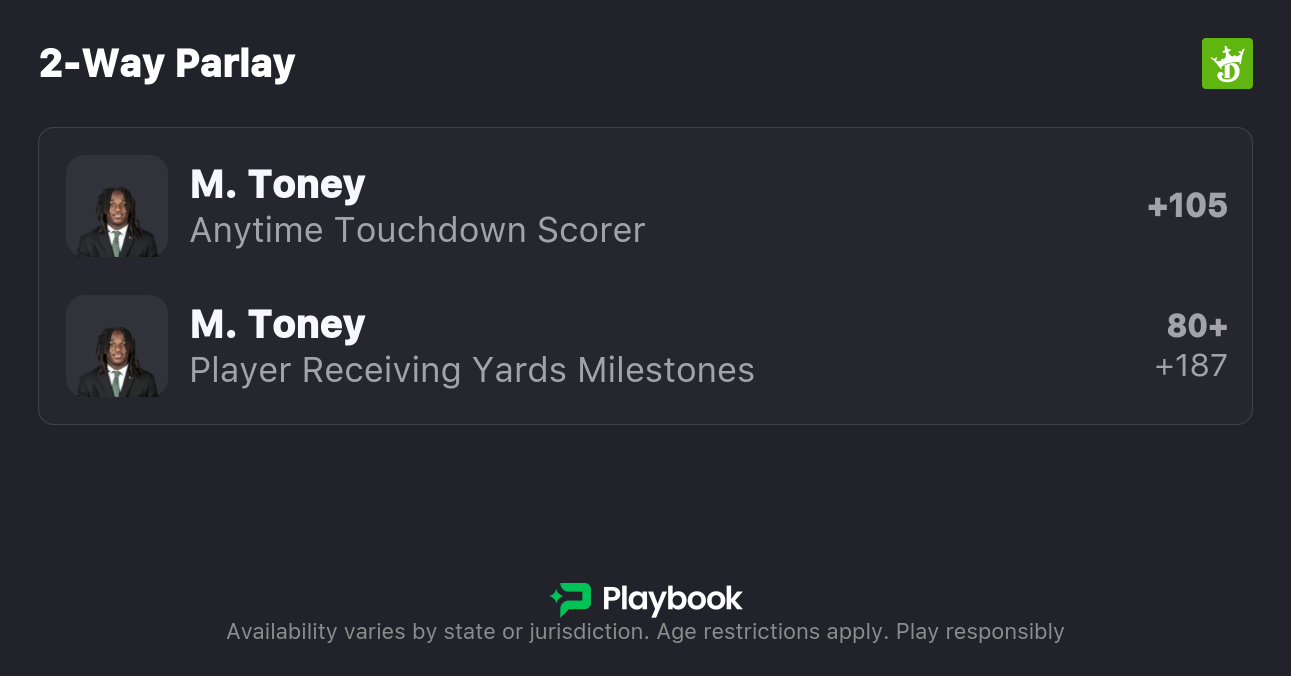Open the Playbook wordmark link
1291x676 pixels.
coord(672,599)
